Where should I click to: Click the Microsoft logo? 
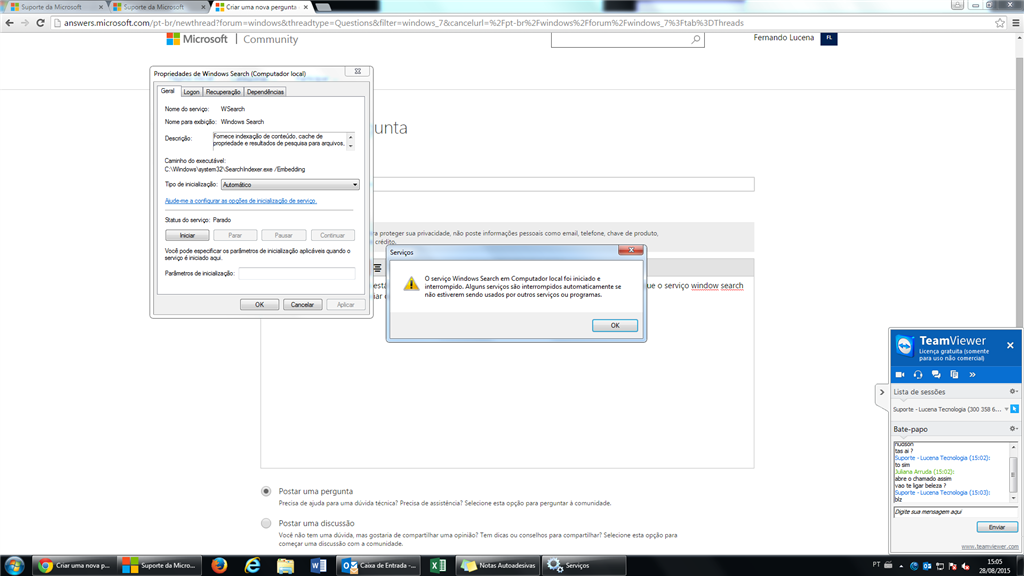tap(197, 39)
